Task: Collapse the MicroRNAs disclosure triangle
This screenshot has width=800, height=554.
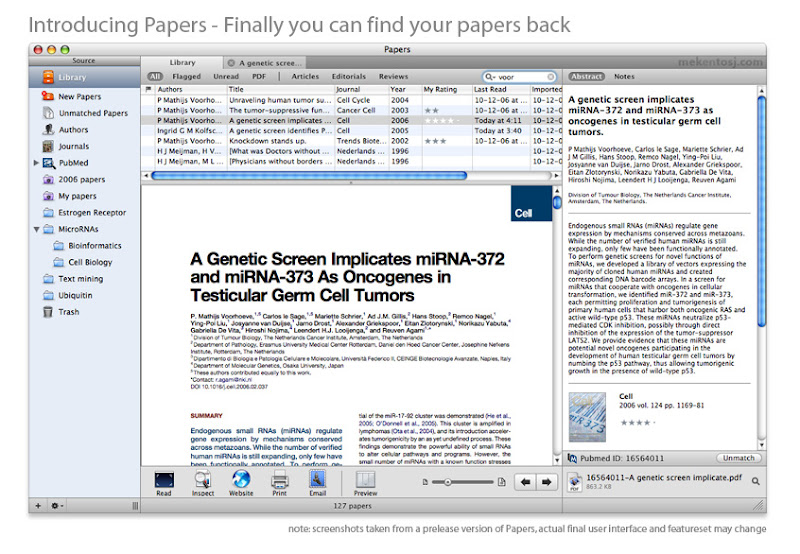Action: (x=36, y=230)
